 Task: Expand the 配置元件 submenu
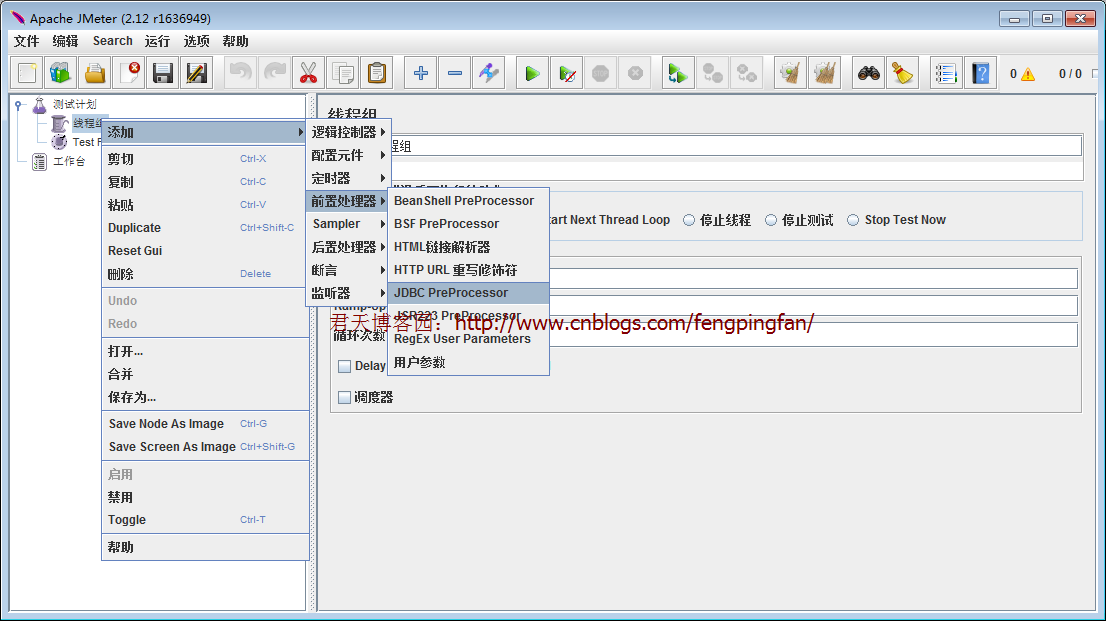(348, 155)
